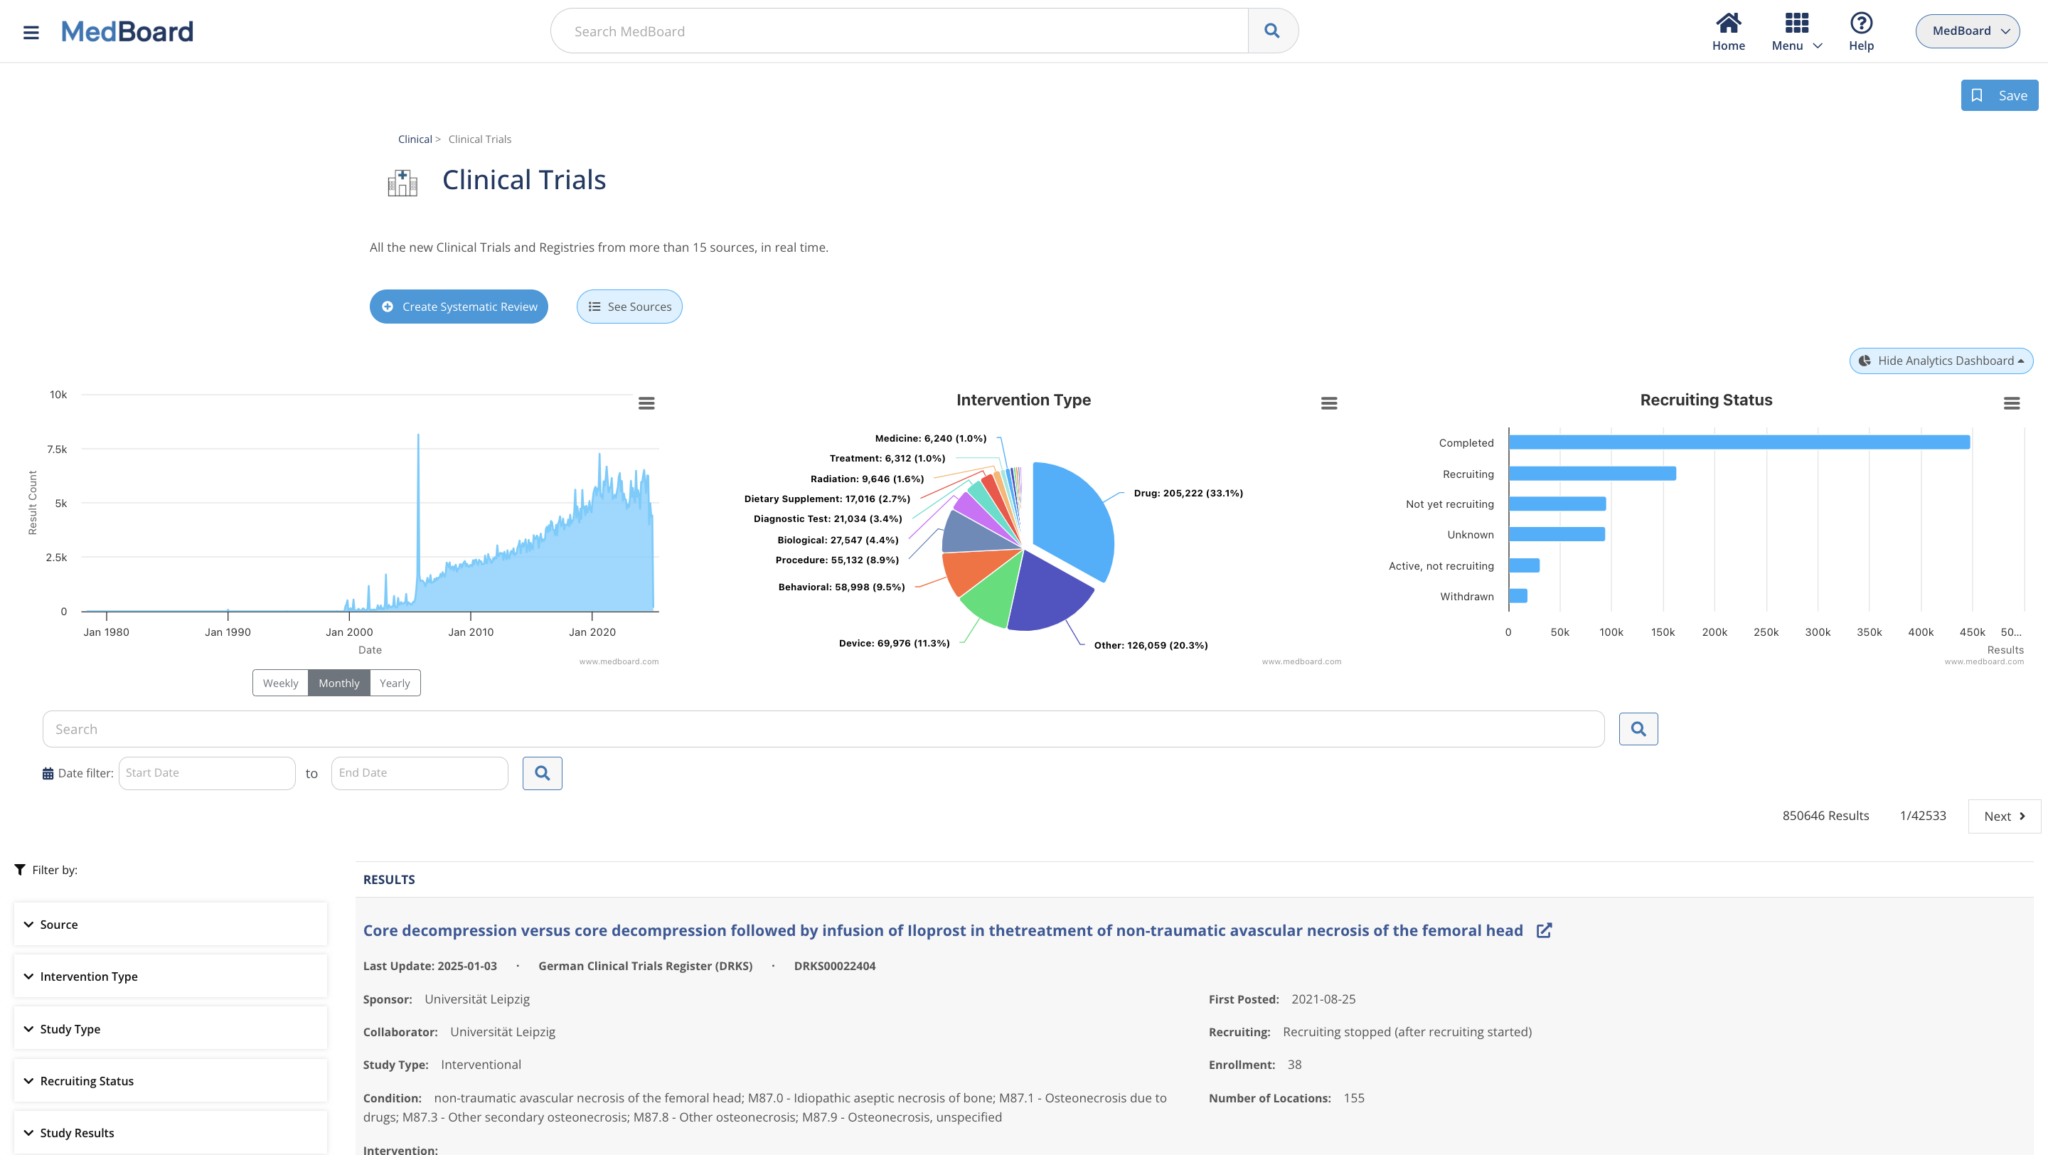Open the Help icon
Screen dimensions: 2048x1155
[x=1861, y=23]
